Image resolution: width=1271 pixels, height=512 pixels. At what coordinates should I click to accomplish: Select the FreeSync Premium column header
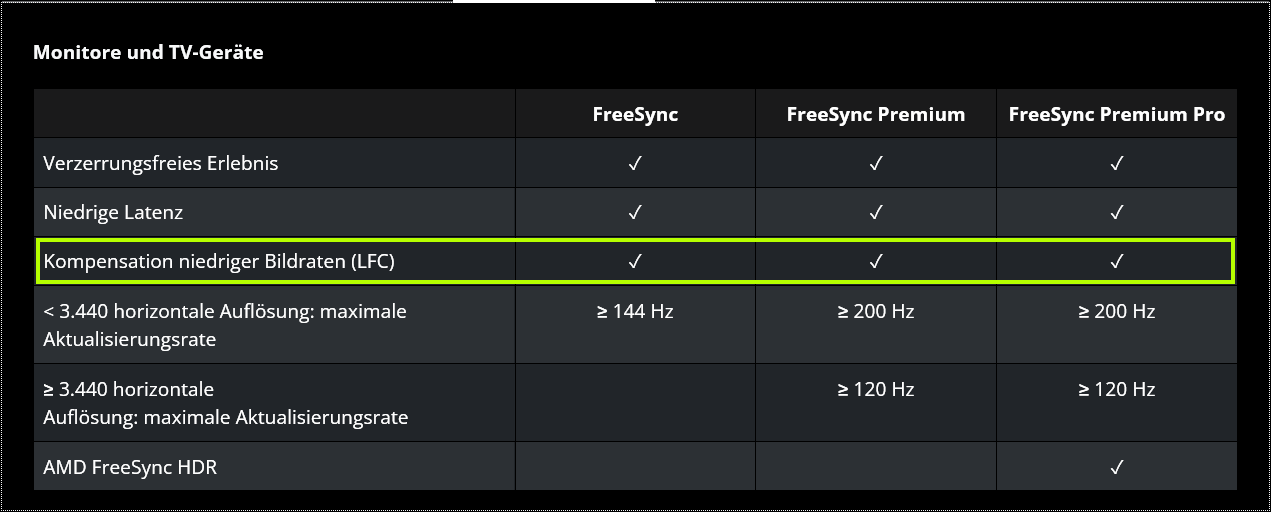click(x=876, y=114)
